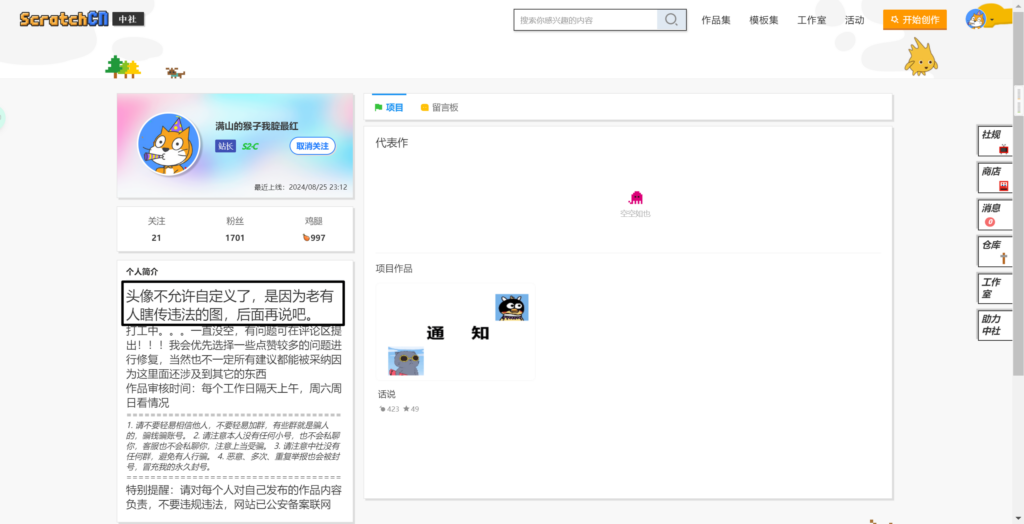This screenshot has width=1024, height=524.
Task: Open the 商店 shop sidebar button
Action: coord(993,178)
